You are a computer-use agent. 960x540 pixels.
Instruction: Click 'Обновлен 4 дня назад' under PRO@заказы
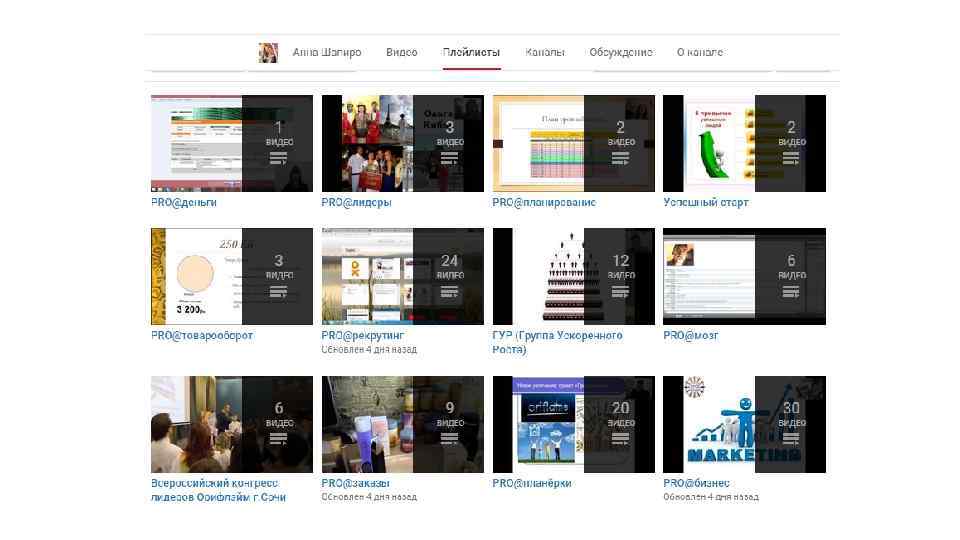coord(369,497)
